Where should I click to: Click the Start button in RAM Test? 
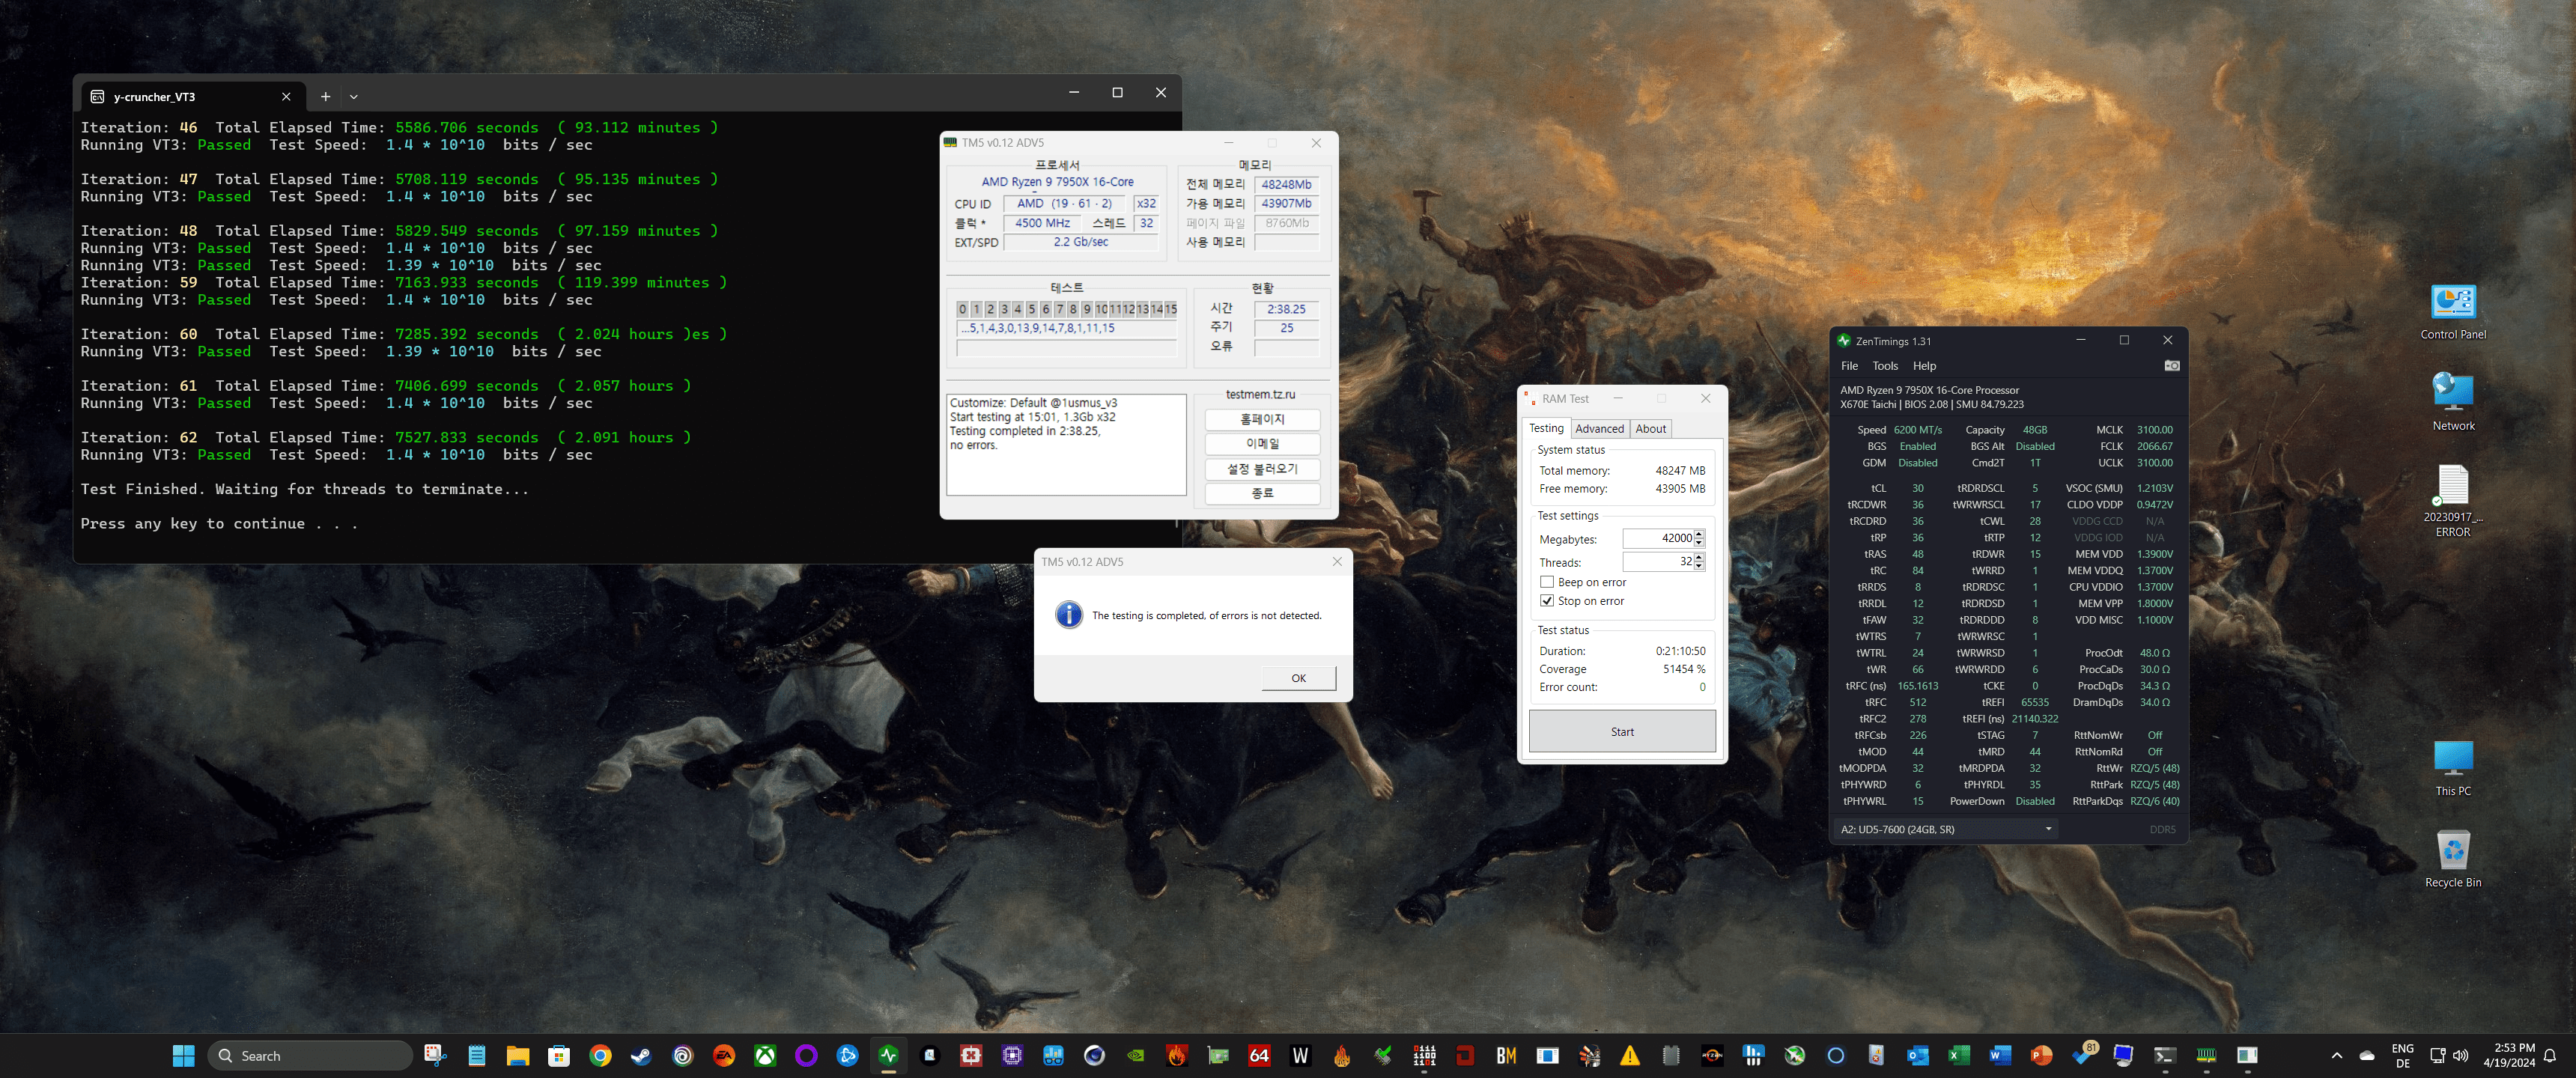click(x=1622, y=732)
